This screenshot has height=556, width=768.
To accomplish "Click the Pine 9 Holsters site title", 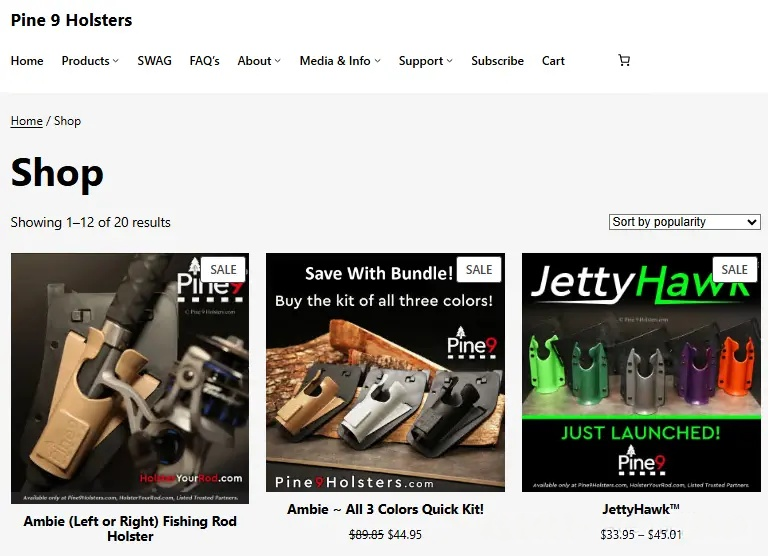I will pos(71,20).
